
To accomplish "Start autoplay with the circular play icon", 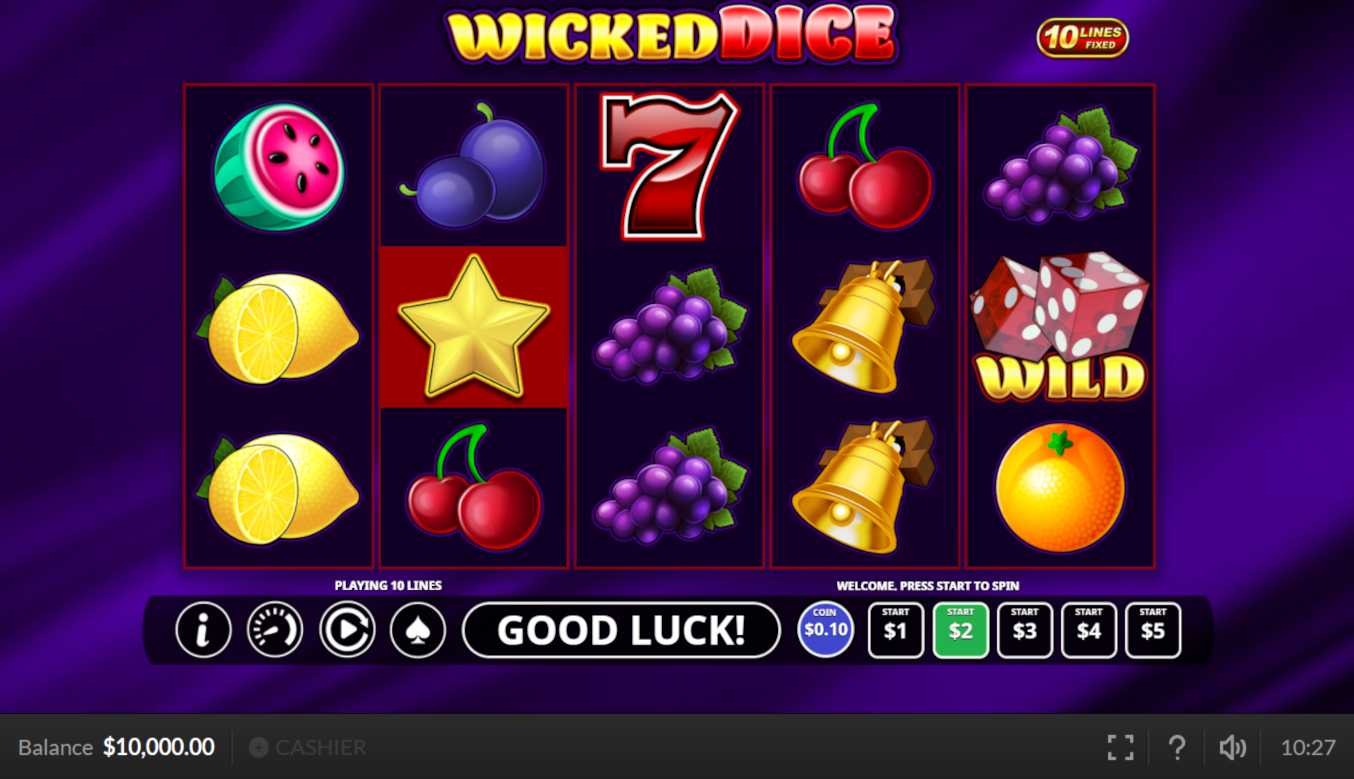I will (x=347, y=630).
